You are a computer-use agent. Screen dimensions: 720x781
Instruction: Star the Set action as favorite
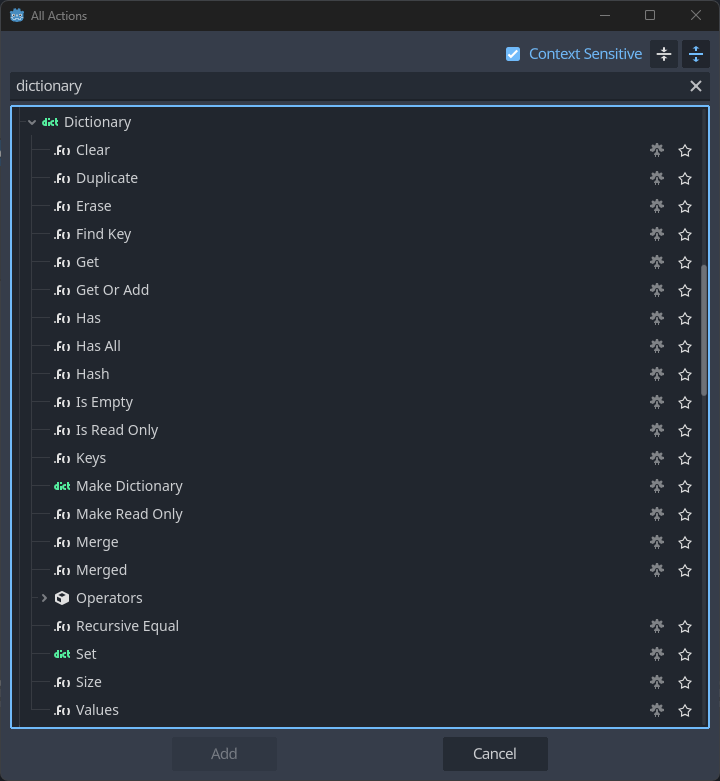coord(685,654)
